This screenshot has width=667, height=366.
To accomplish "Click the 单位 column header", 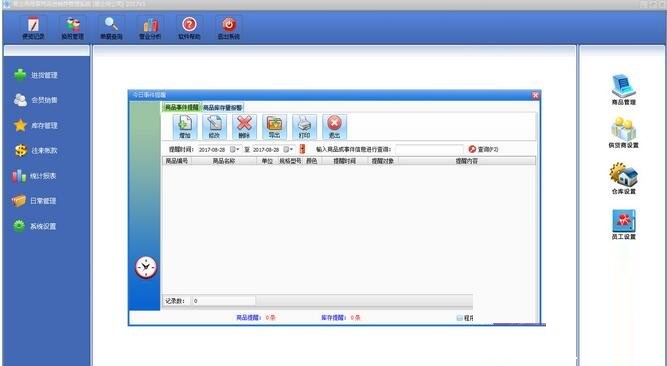I will pos(267,161).
